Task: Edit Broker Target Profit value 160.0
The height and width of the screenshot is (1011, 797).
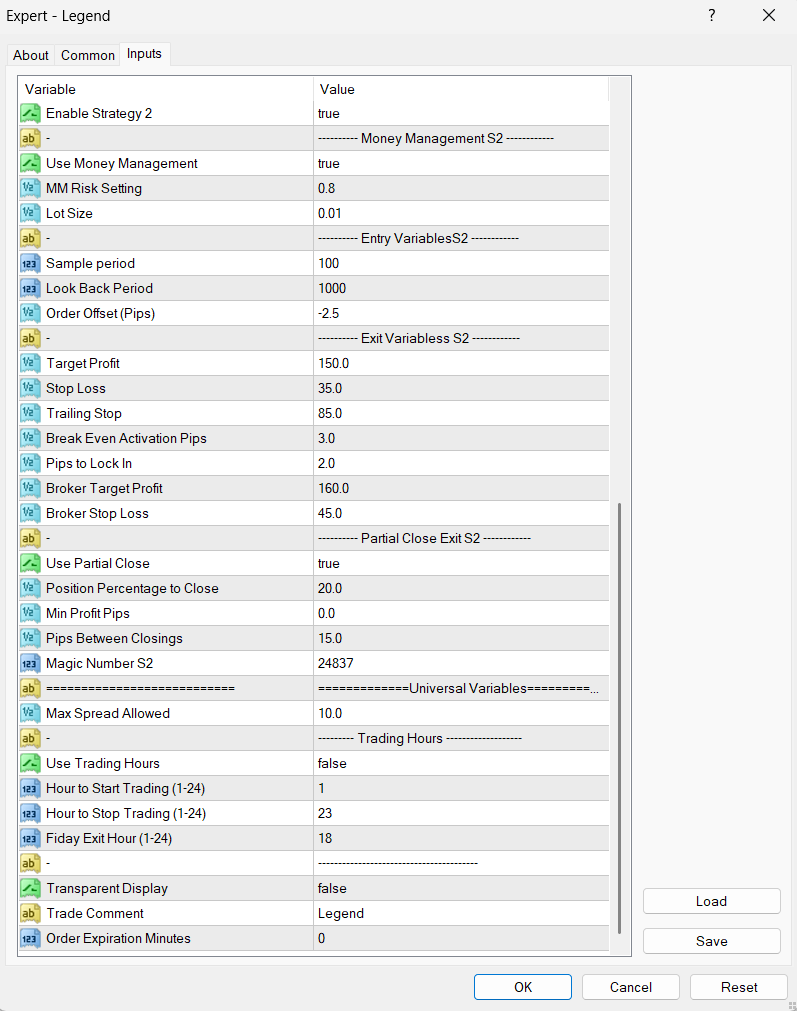Action: (461, 488)
